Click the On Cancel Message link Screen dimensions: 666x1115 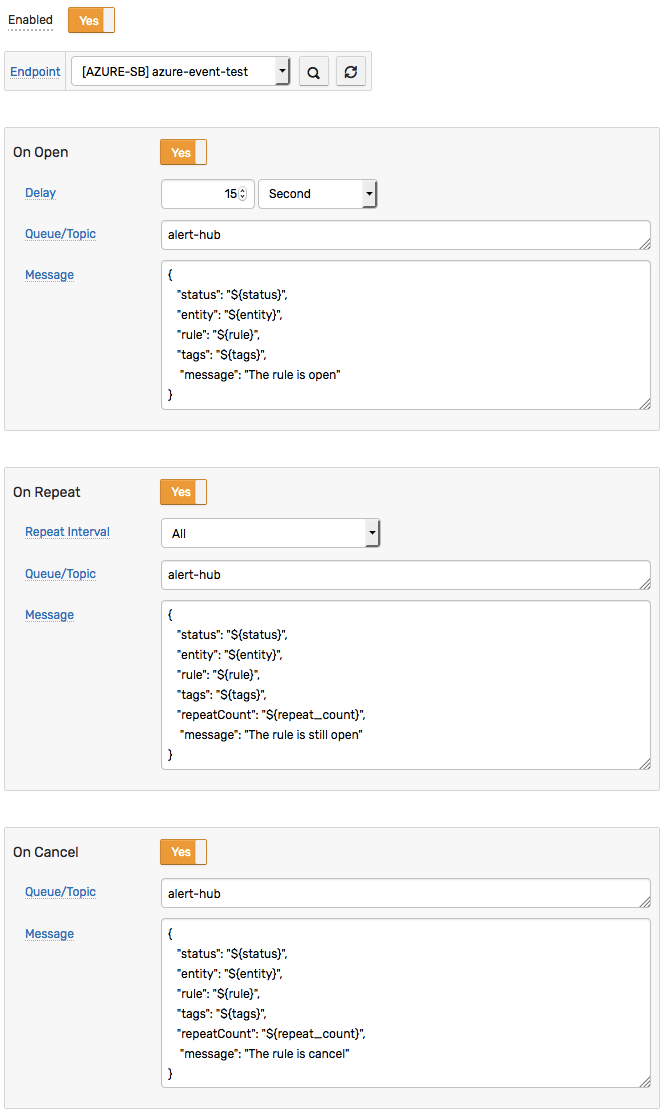coord(50,934)
